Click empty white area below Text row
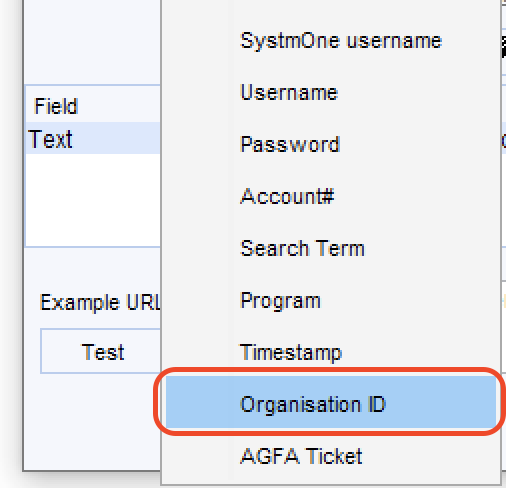This screenshot has height=488, width=506. coord(93,200)
